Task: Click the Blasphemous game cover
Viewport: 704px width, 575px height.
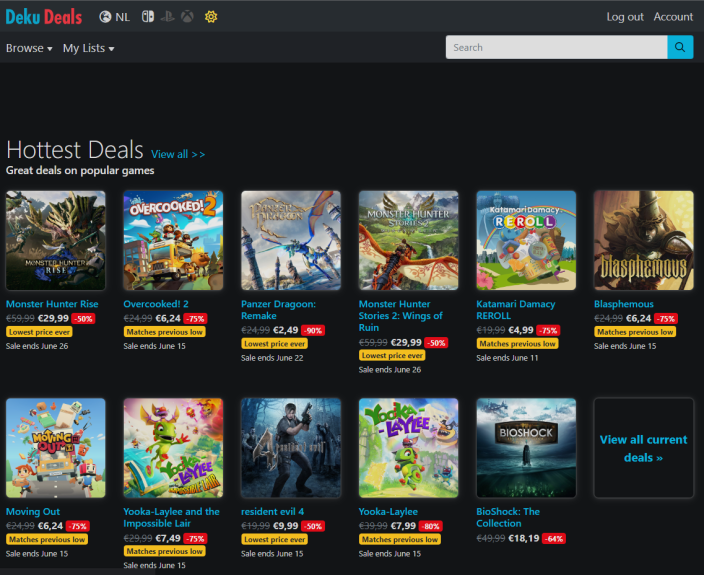Action: (x=643, y=240)
